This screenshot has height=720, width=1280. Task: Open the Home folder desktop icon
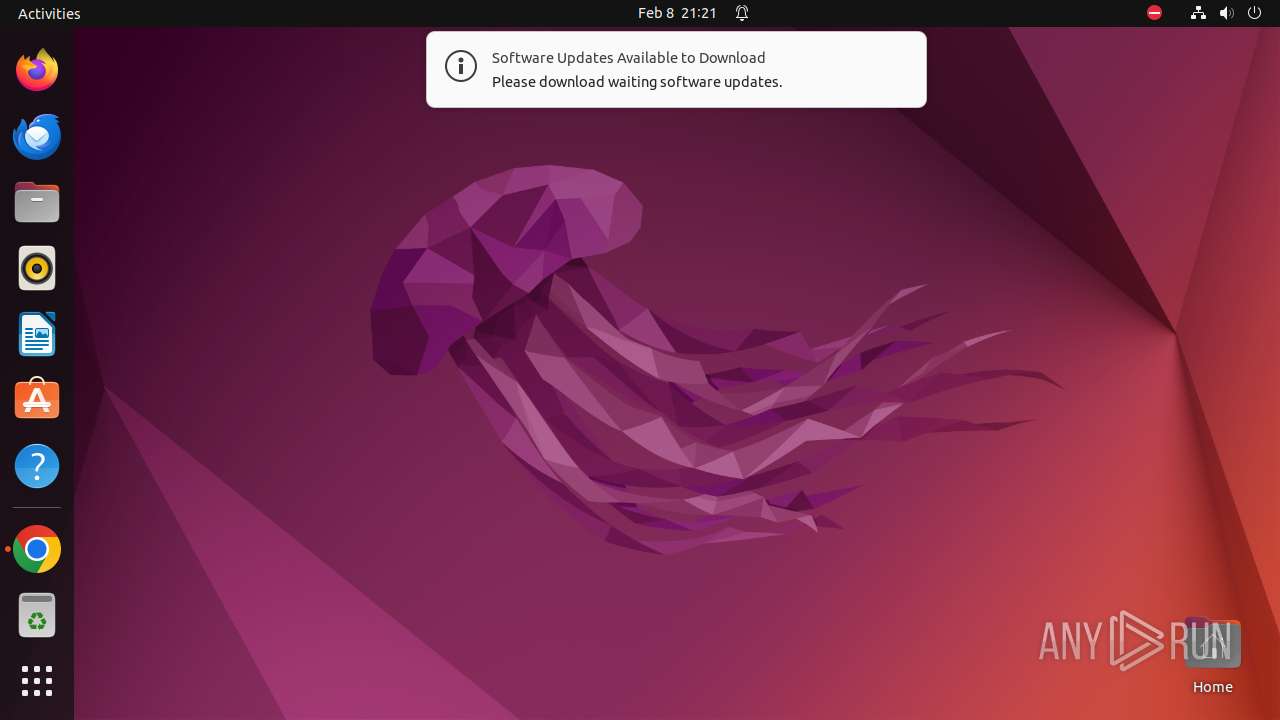tap(1212, 656)
